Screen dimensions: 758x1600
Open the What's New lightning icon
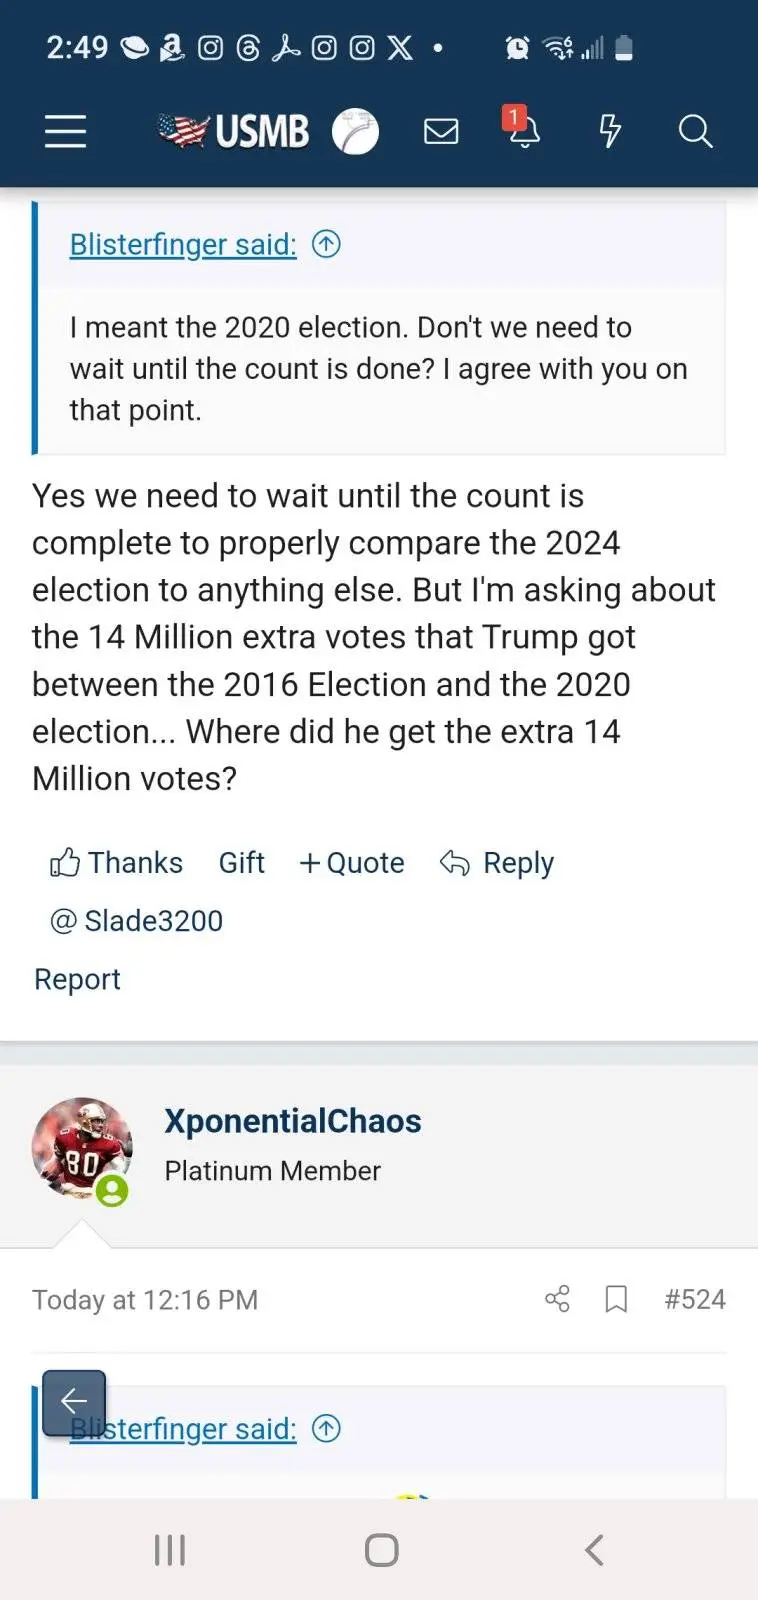tap(609, 131)
